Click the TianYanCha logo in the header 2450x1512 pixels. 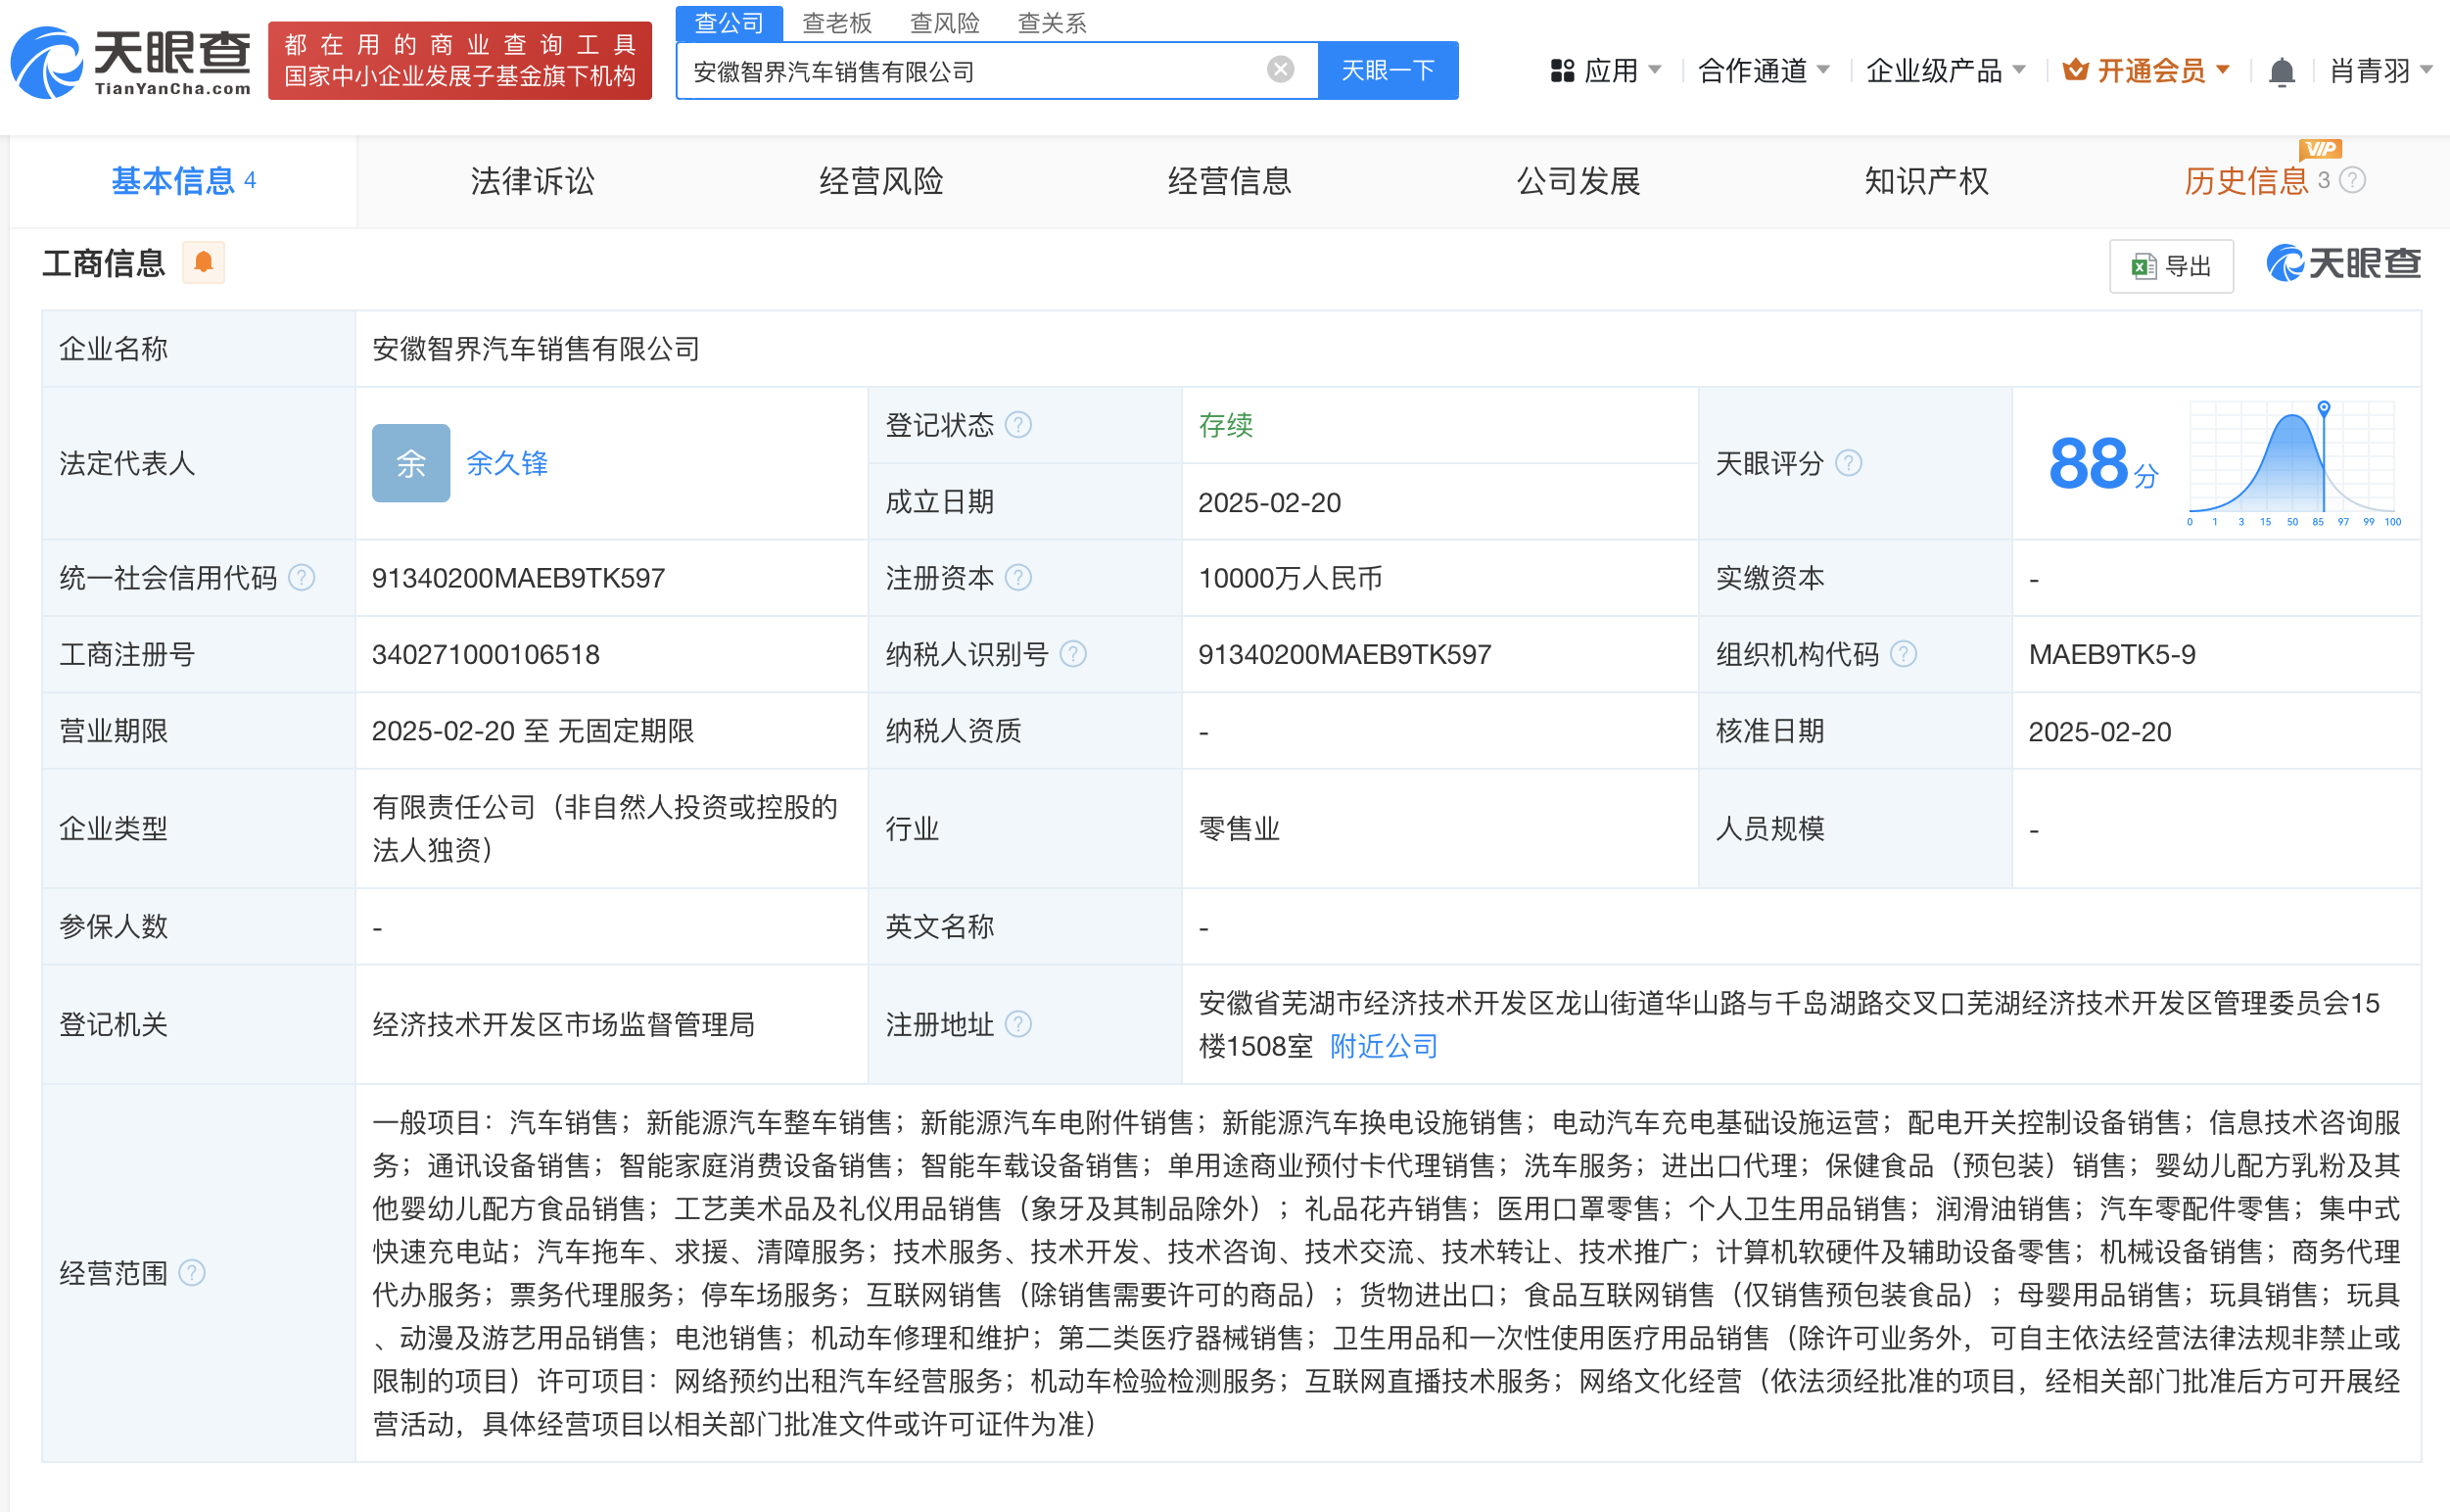click(130, 62)
